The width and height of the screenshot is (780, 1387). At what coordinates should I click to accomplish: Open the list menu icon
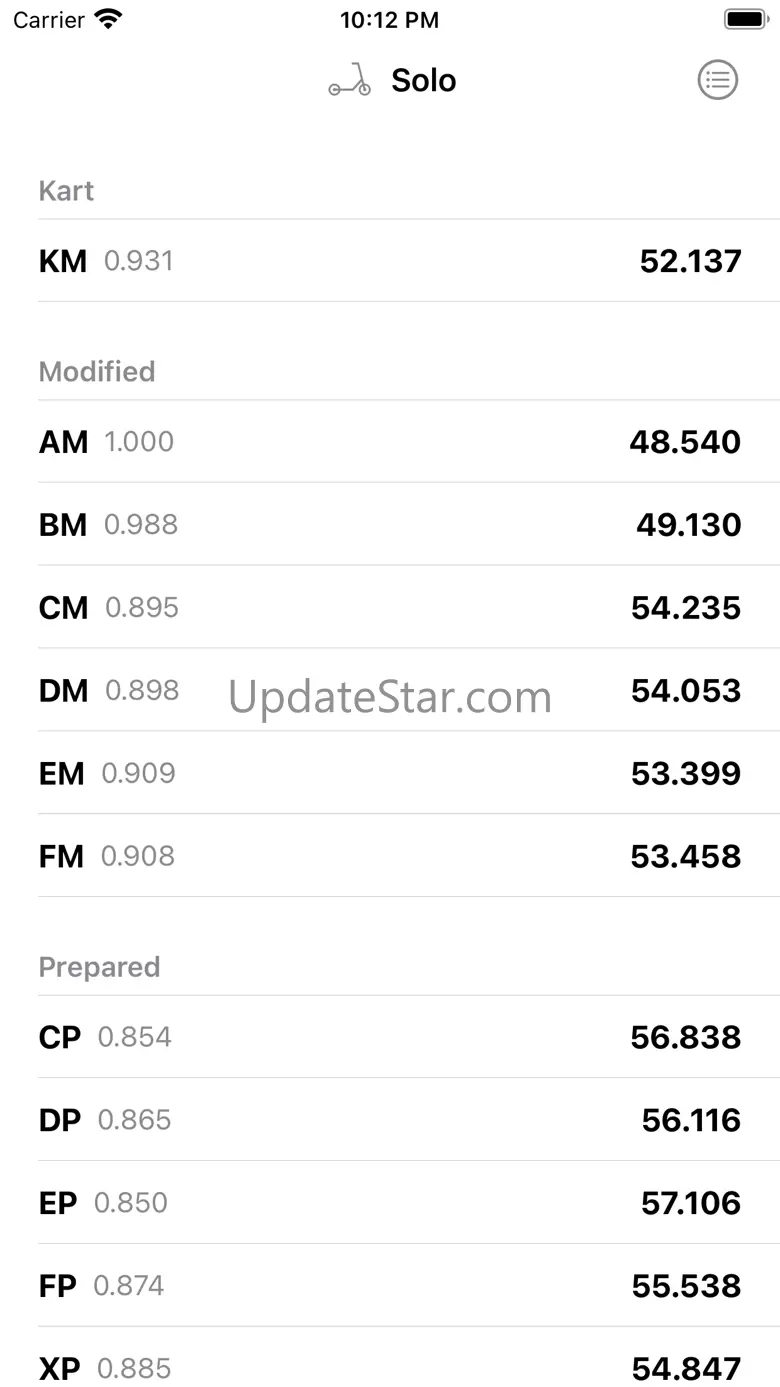717,80
